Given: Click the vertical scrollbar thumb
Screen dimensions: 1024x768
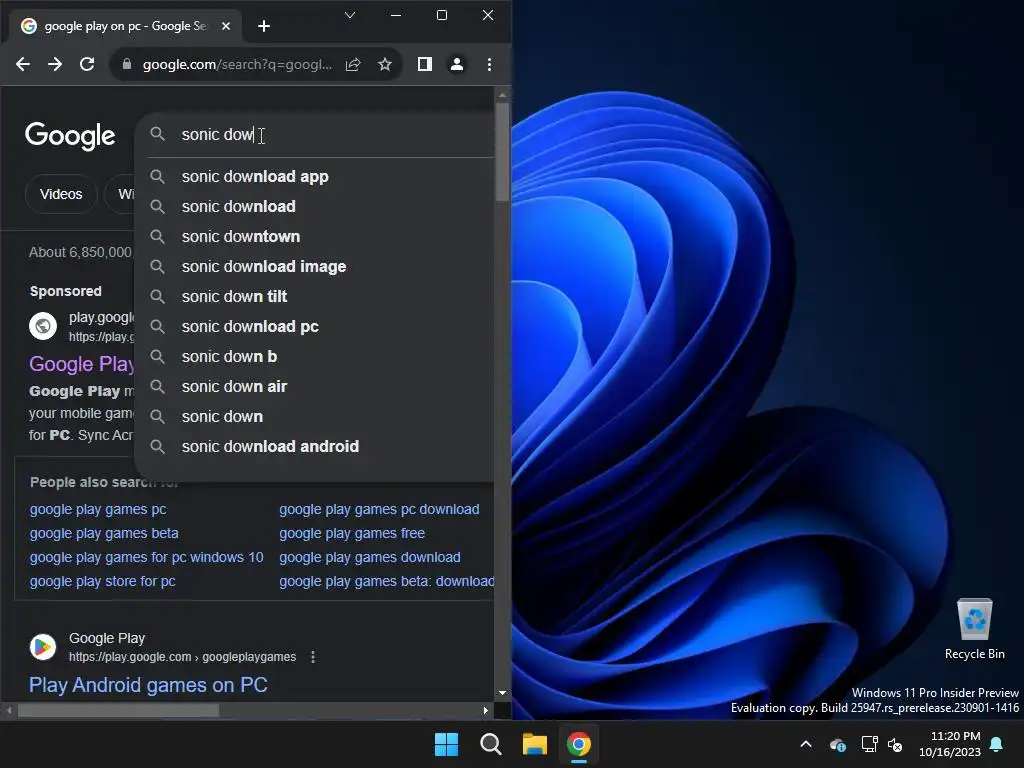Looking at the screenshot, I should (x=502, y=152).
